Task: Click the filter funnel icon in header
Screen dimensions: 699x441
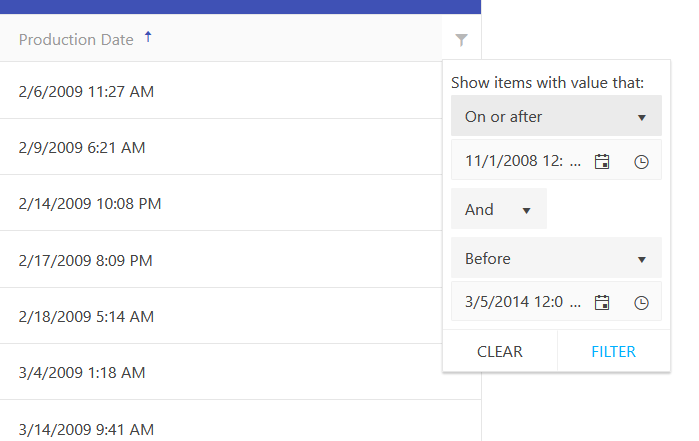Action: [461, 40]
